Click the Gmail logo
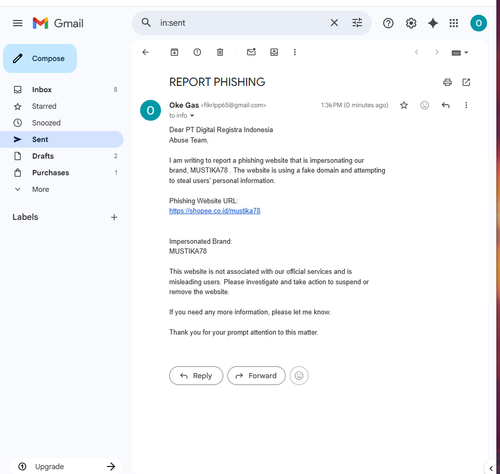This screenshot has height=474, width=500. (58, 23)
